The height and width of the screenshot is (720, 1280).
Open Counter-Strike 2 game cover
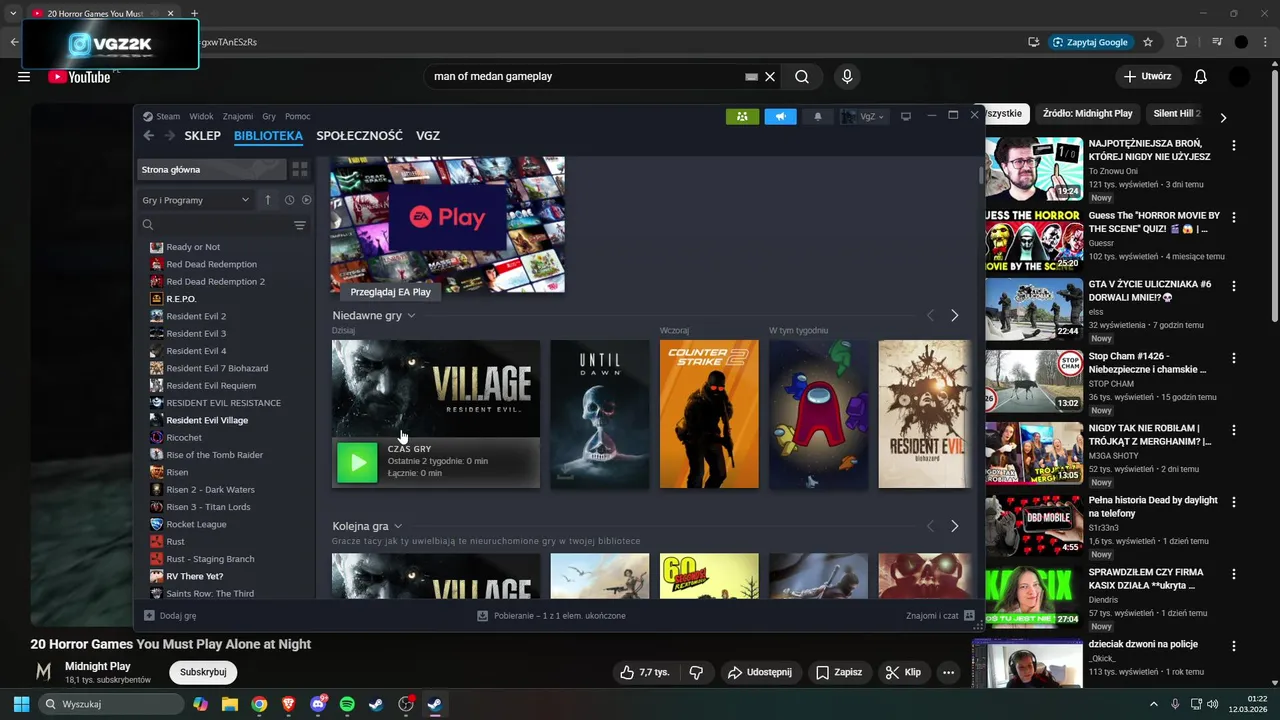click(x=709, y=414)
